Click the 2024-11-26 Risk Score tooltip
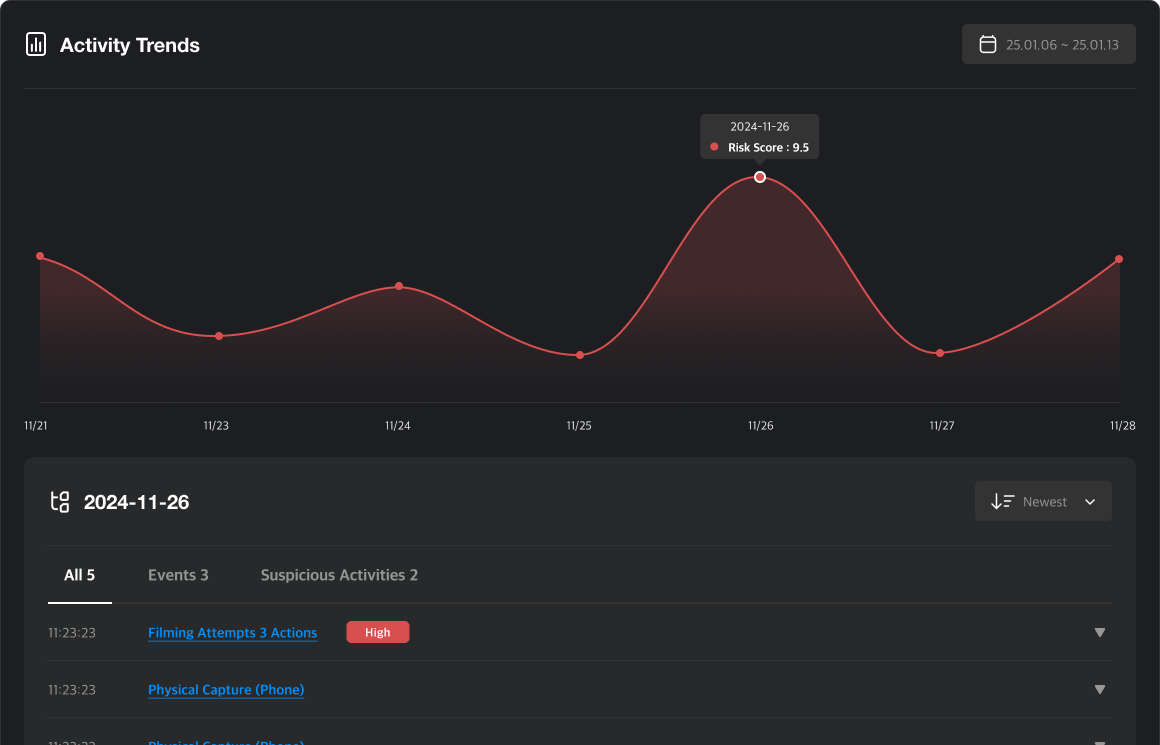This screenshot has width=1160, height=745. tap(759, 136)
